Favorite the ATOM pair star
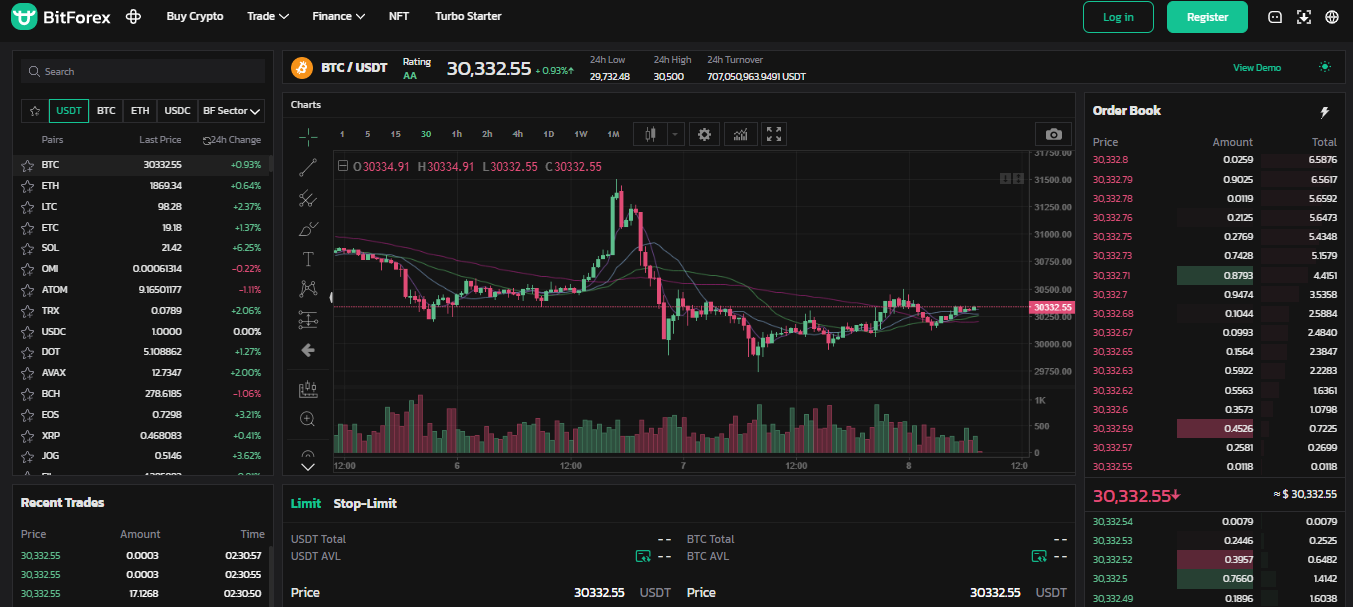1353x607 pixels. point(28,290)
